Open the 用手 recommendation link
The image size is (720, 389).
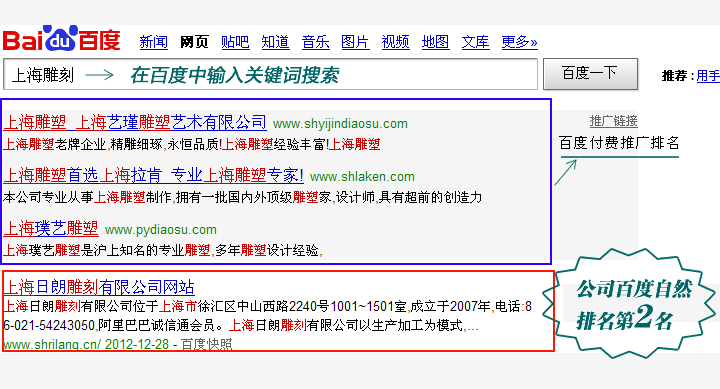(708, 75)
